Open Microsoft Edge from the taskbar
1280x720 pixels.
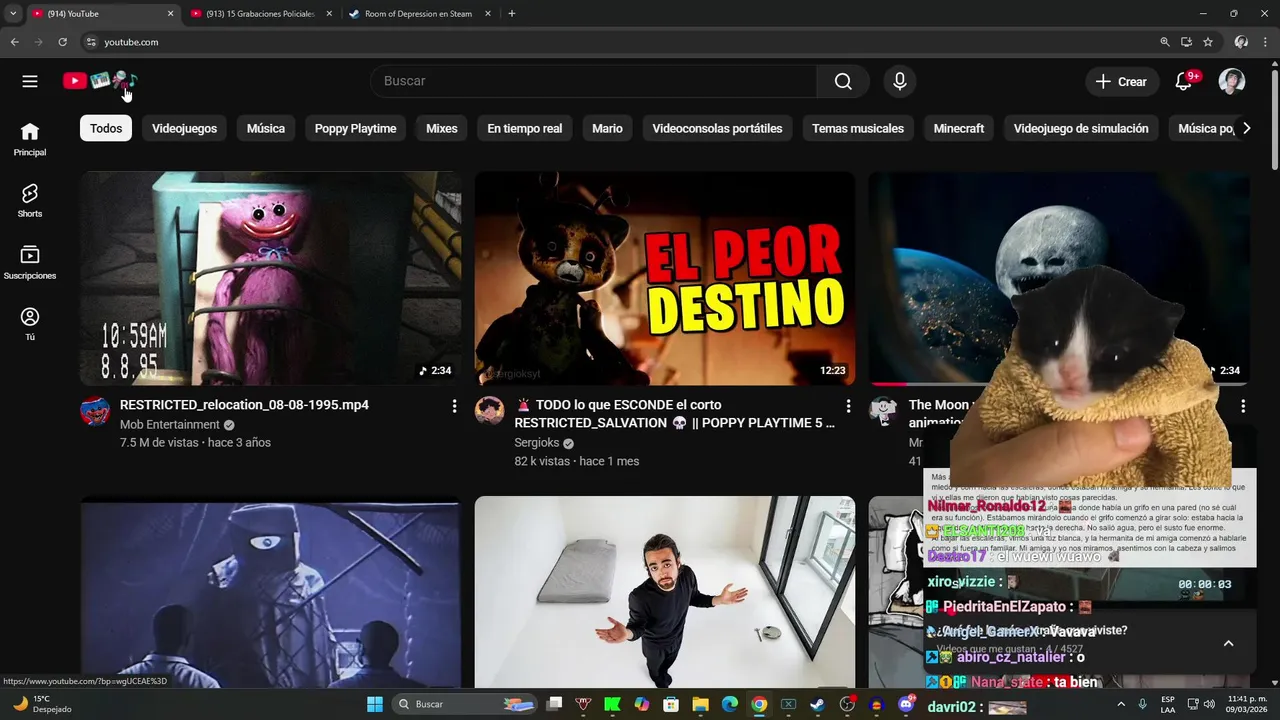point(730,704)
